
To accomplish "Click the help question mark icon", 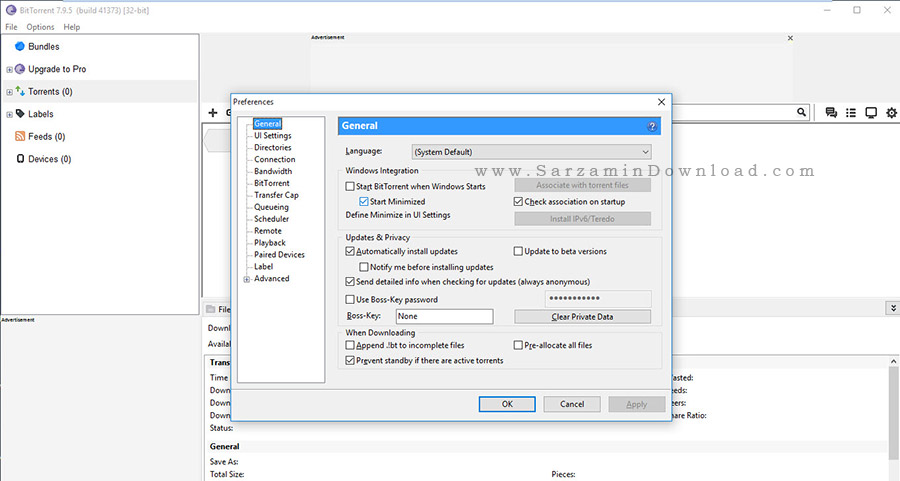I will [x=652, y=126].
